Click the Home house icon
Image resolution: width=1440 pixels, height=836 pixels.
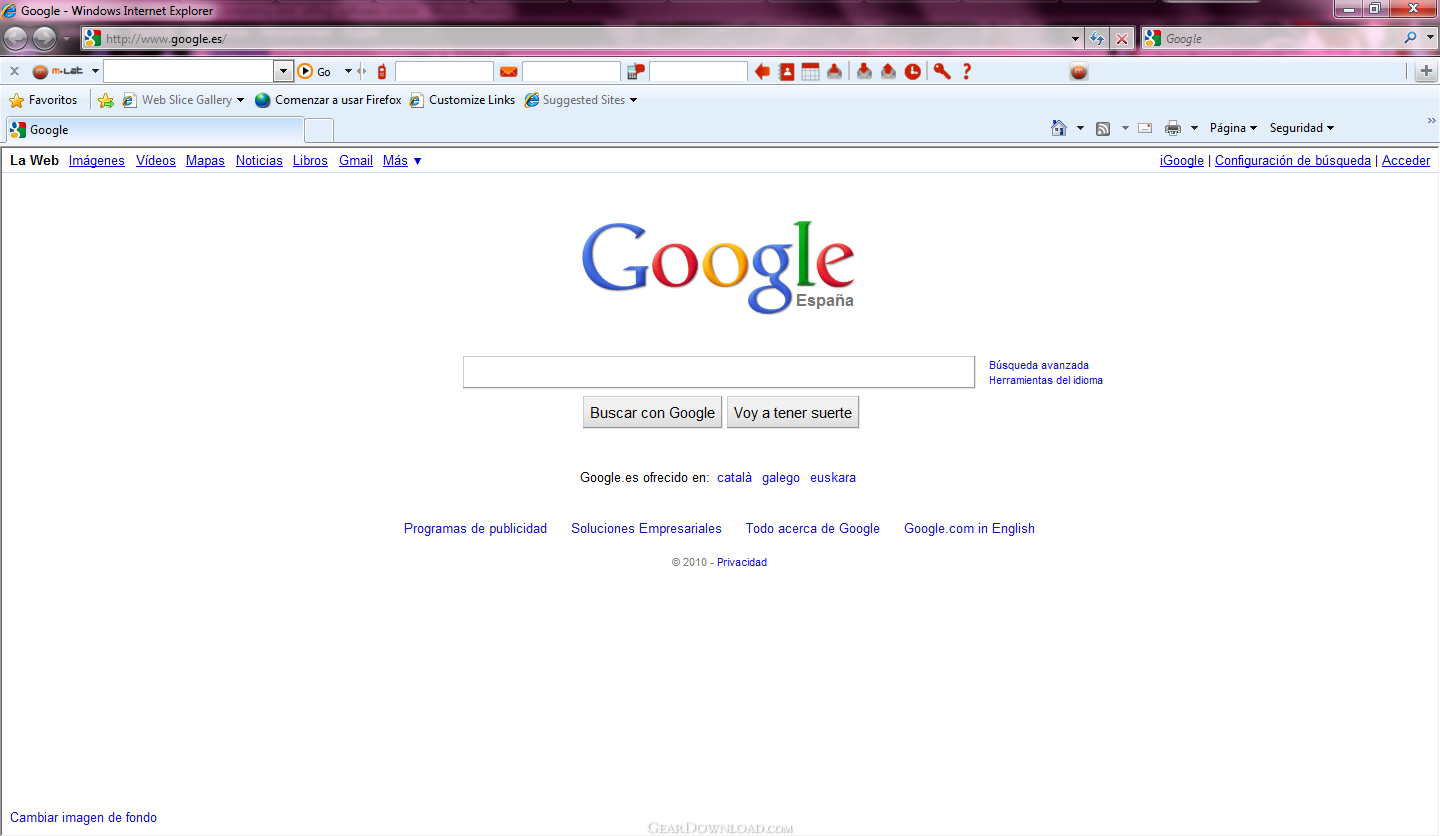[1059, 128]
